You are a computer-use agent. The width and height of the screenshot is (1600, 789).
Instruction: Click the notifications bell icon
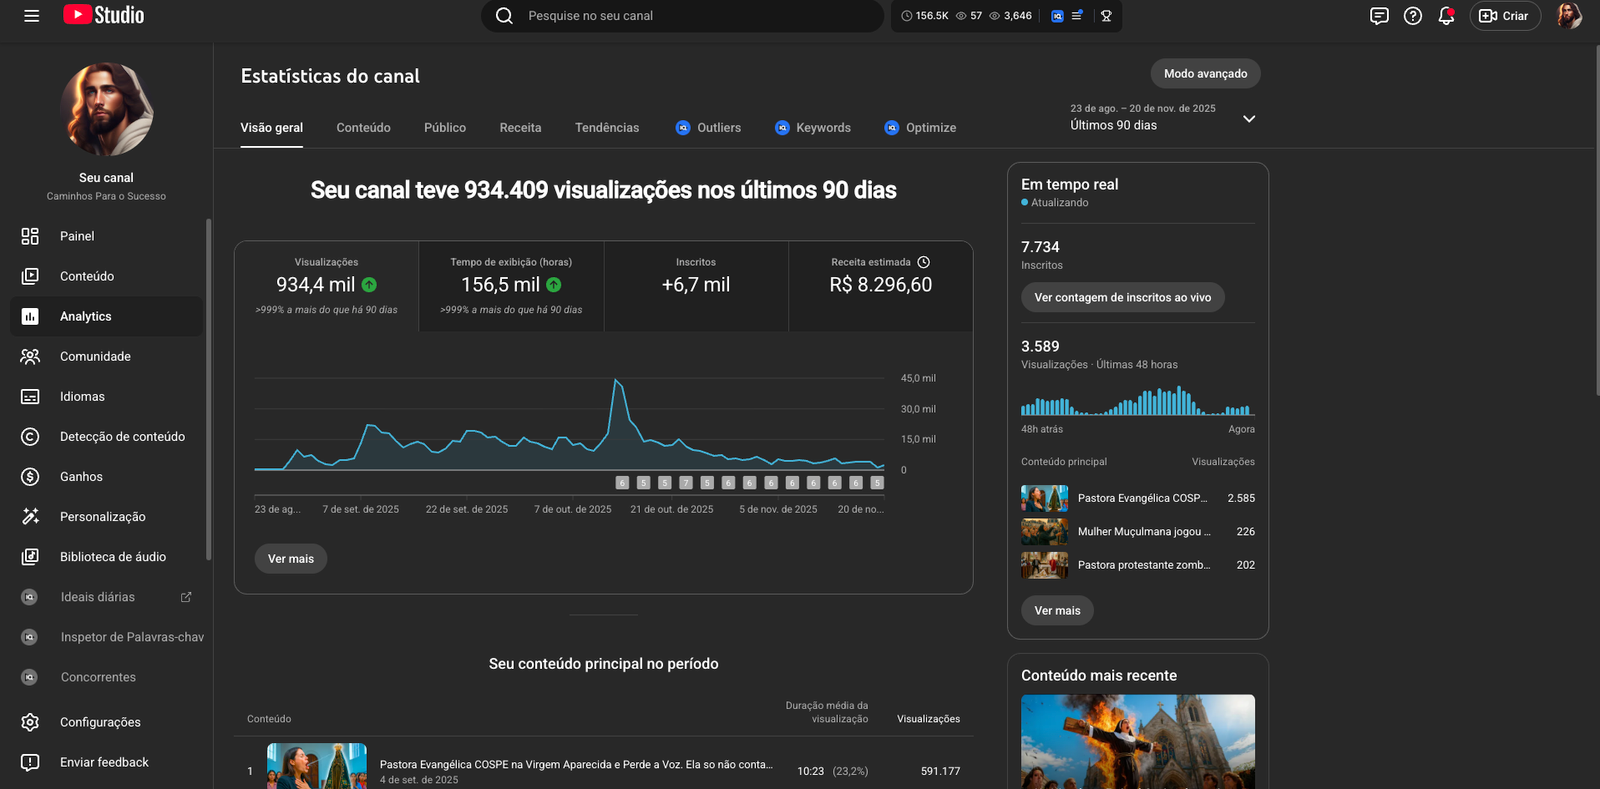[x=1445, y=16]
